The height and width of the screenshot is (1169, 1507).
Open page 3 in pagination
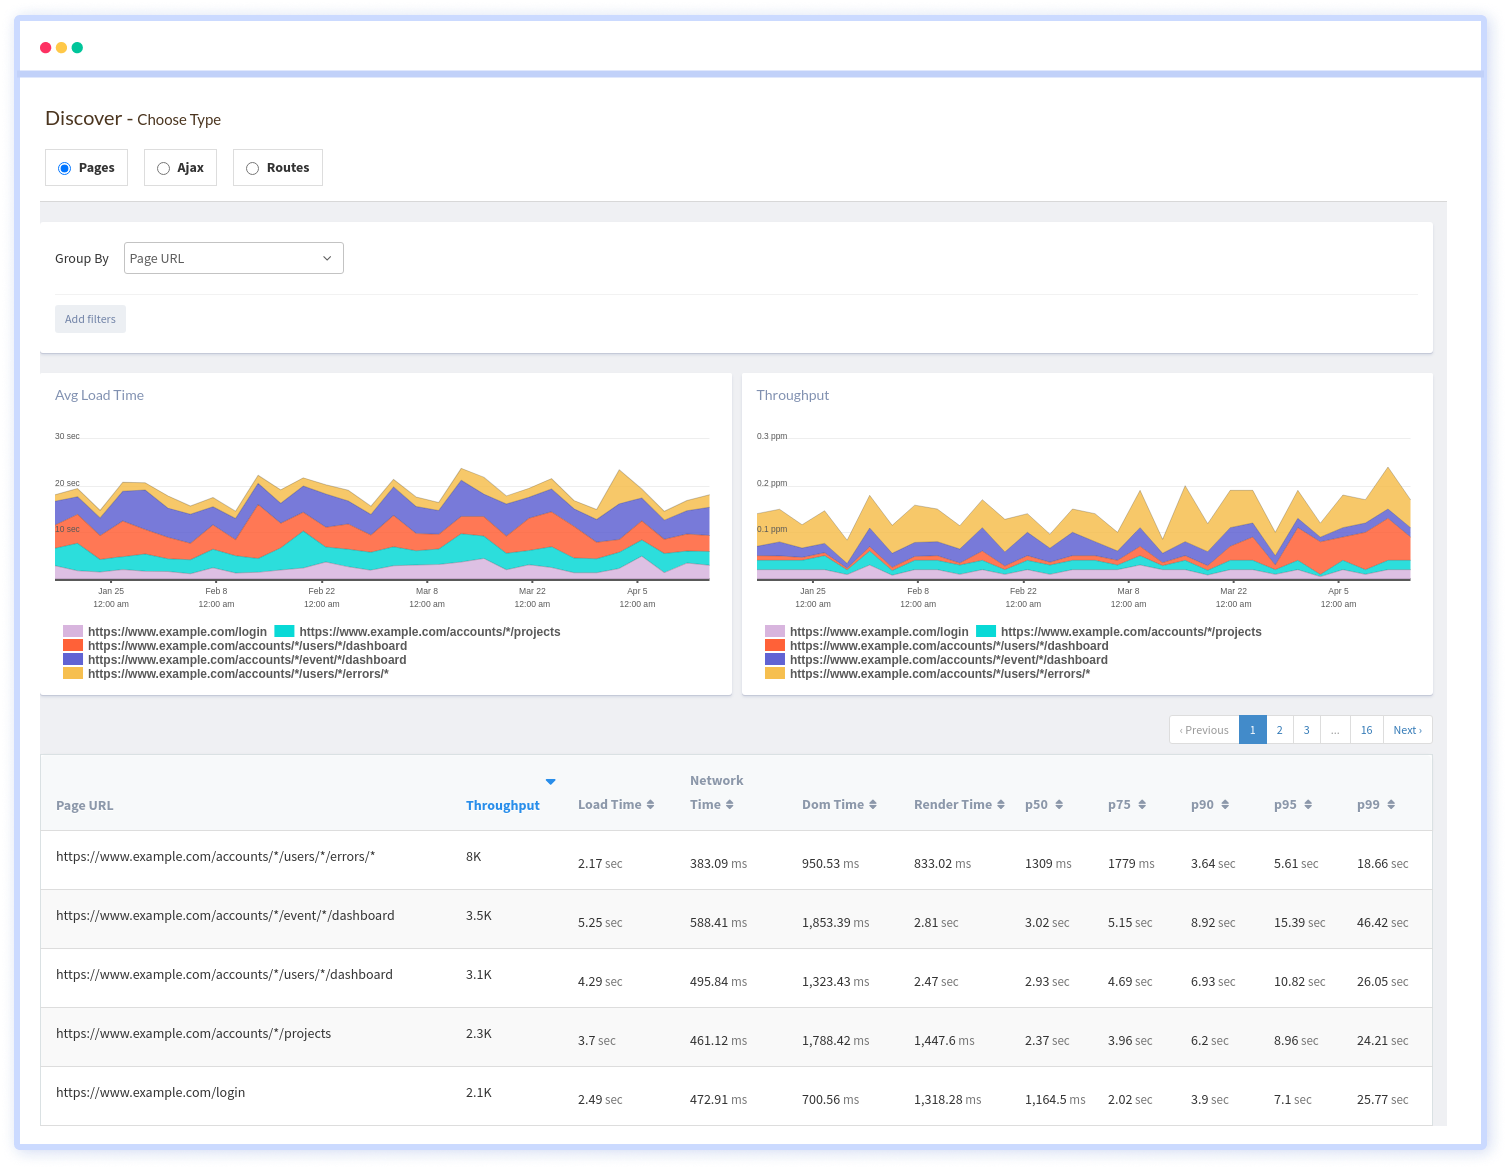[1306, 730]
